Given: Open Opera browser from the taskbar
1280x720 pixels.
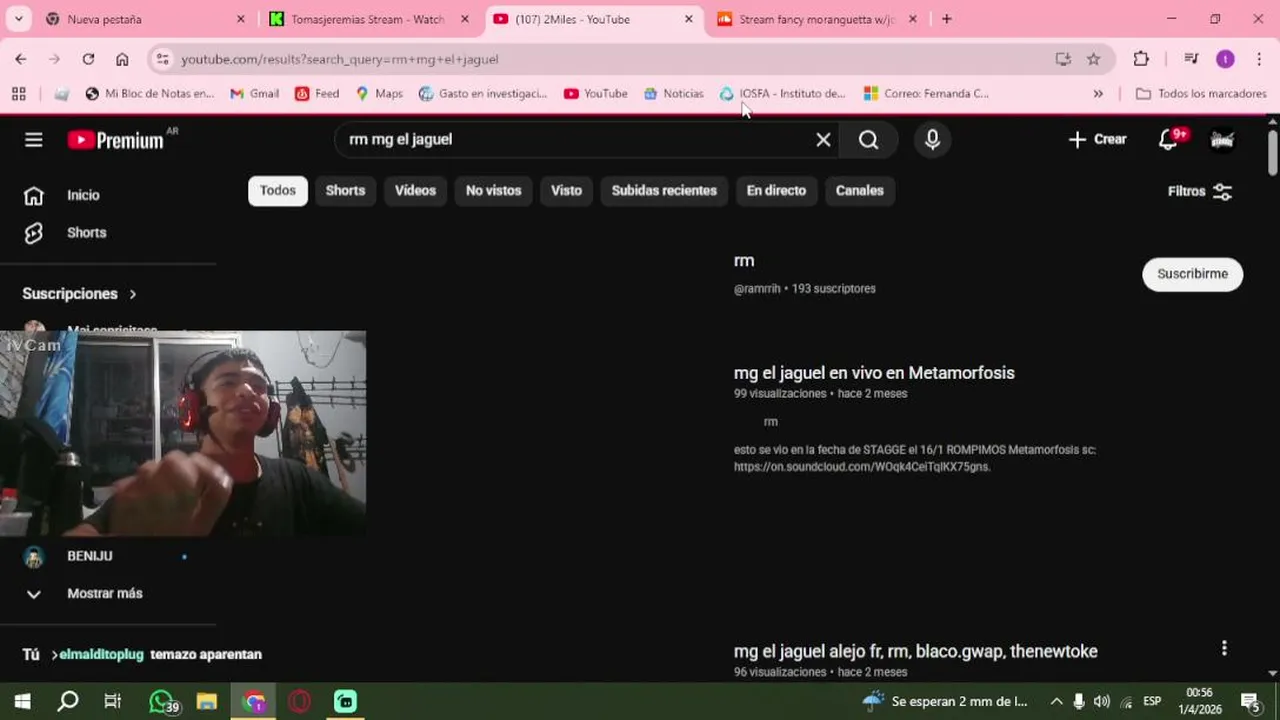Looking at the screenshot, I should 299,701.
